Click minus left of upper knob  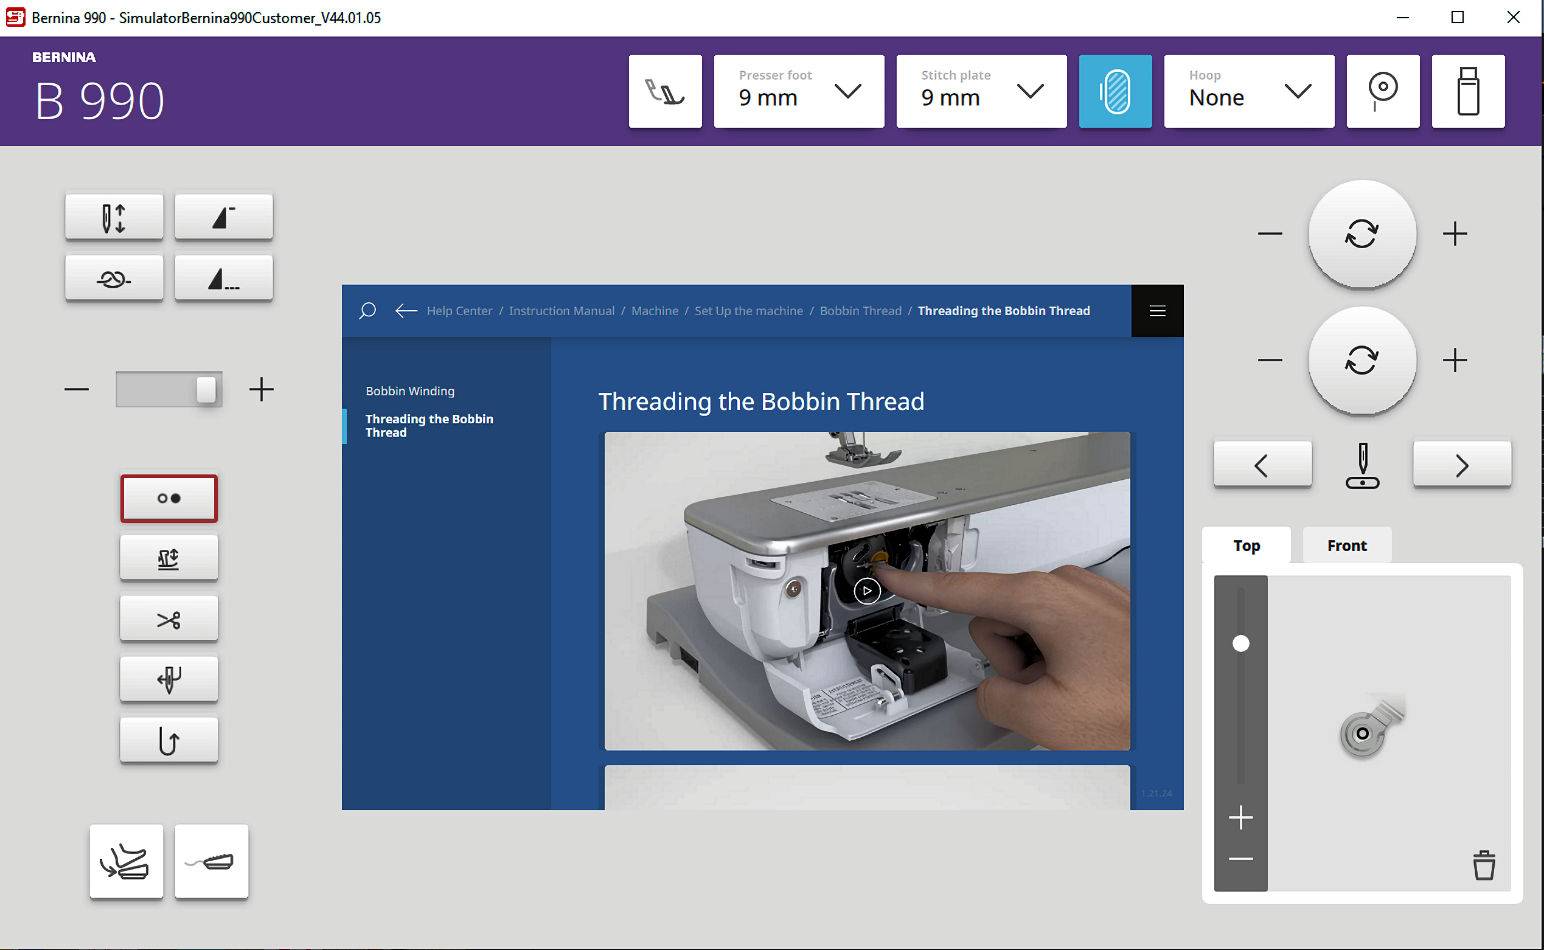click(1270, 234)
